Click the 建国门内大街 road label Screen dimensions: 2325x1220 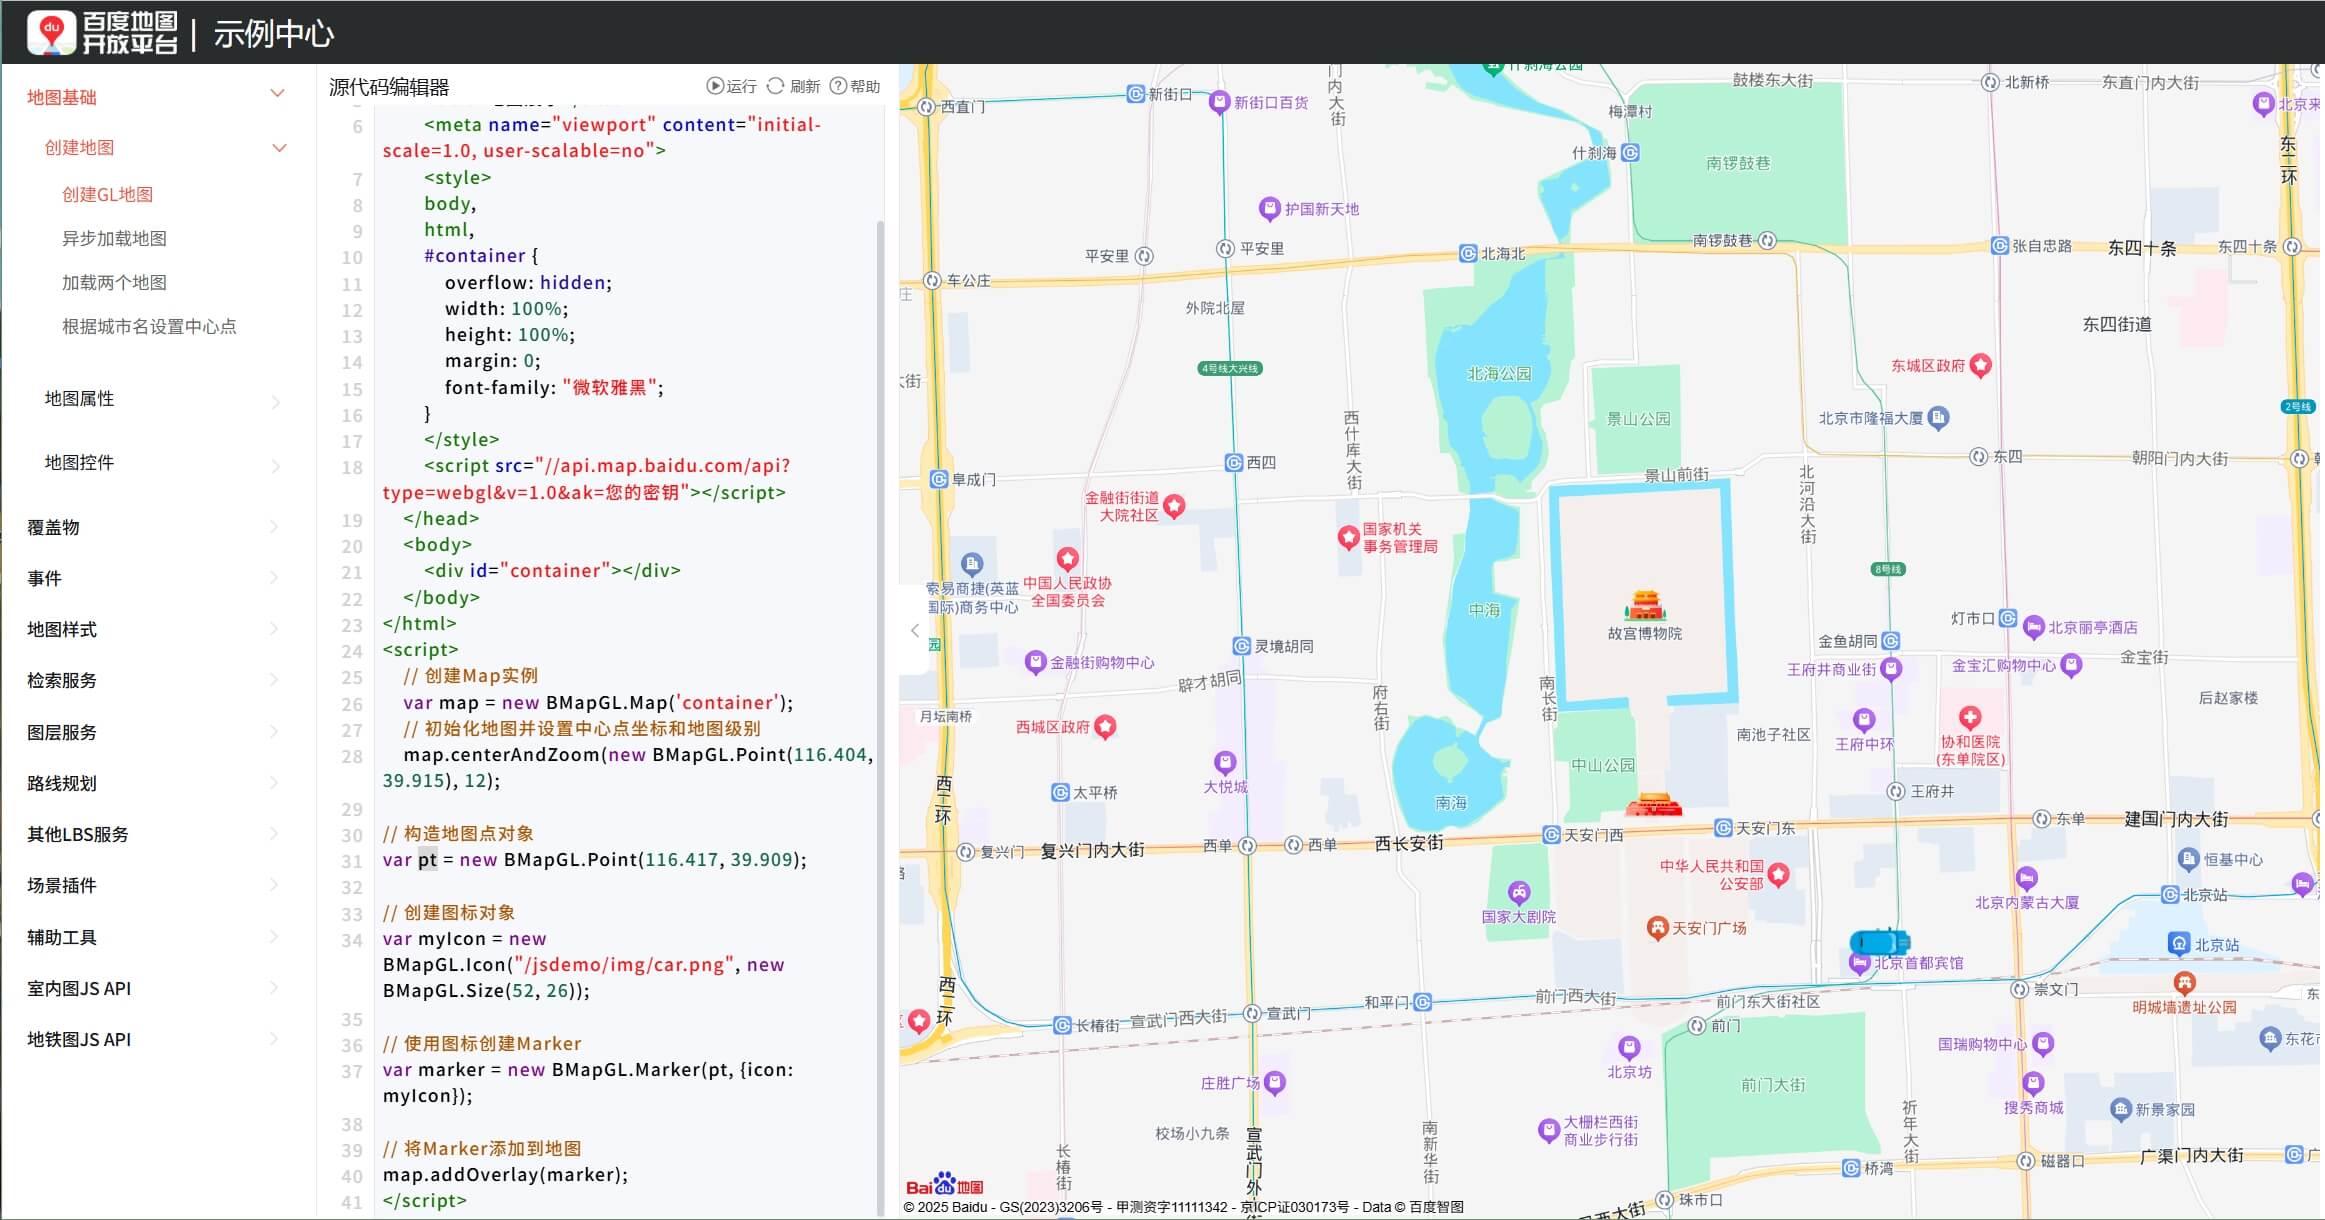(2176, 819)
